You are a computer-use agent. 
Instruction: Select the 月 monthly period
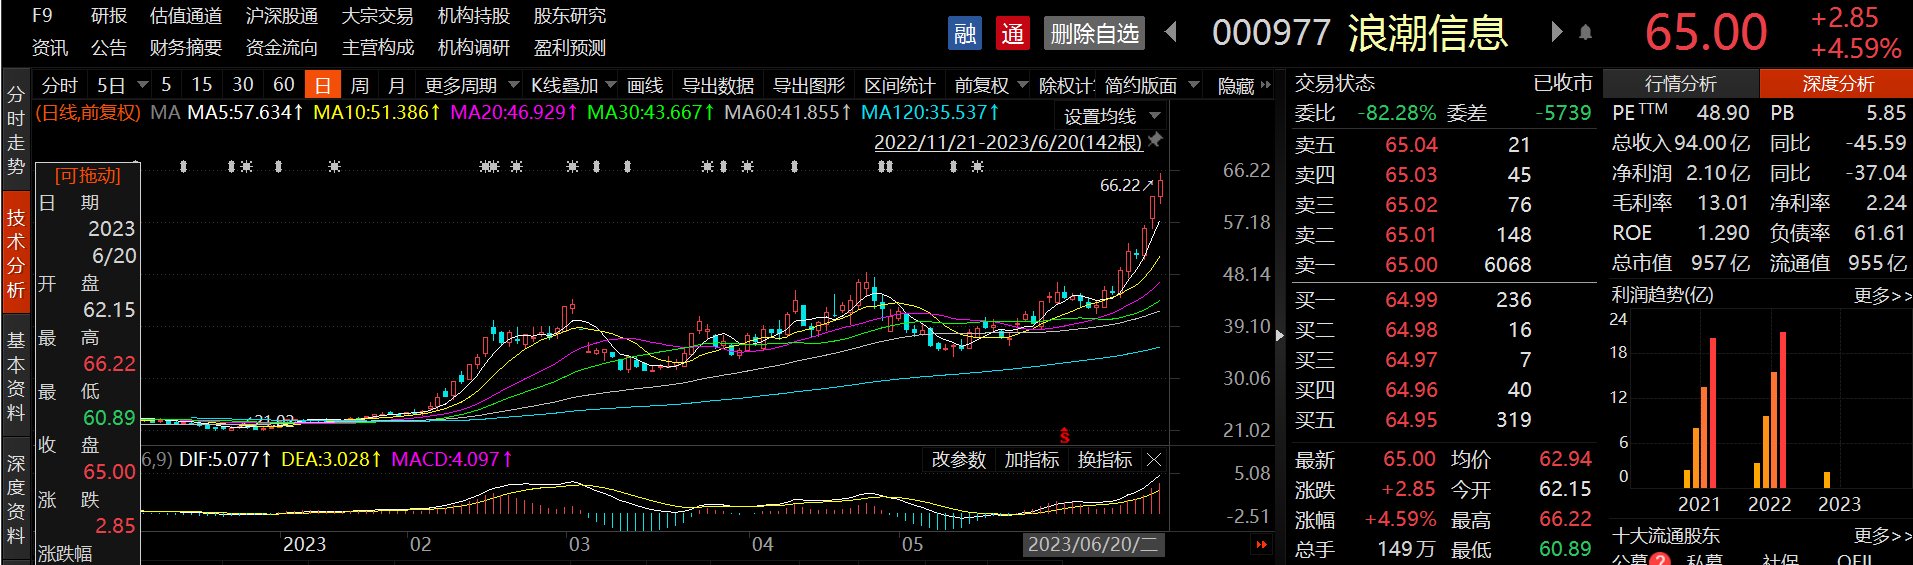[397, 85]
